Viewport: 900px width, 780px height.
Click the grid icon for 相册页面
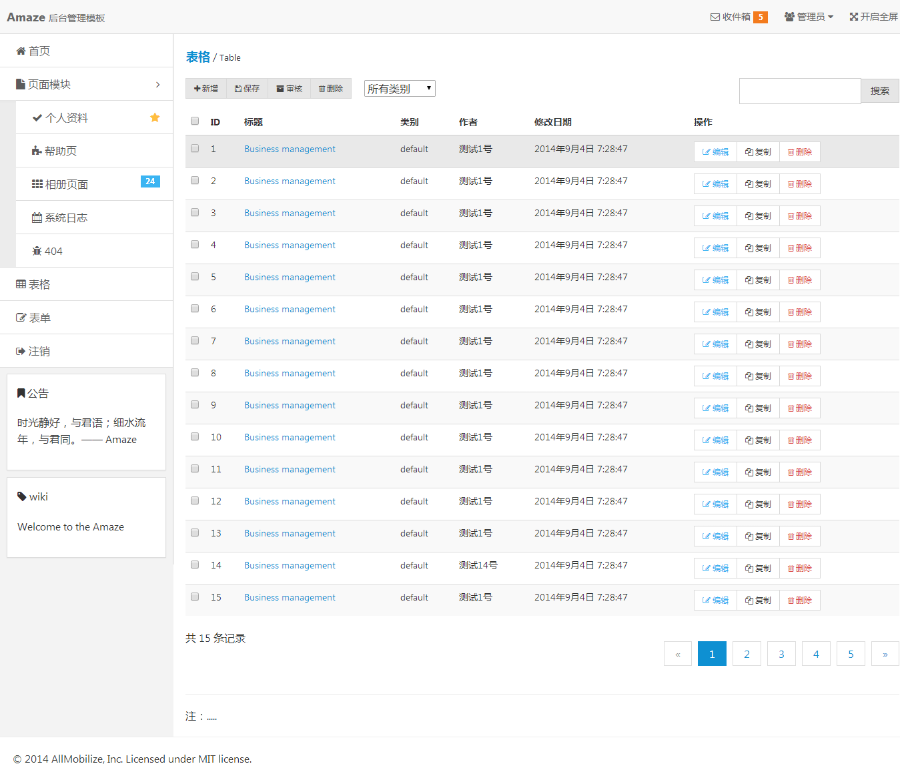pyautogui.click(x=37, y=184)
